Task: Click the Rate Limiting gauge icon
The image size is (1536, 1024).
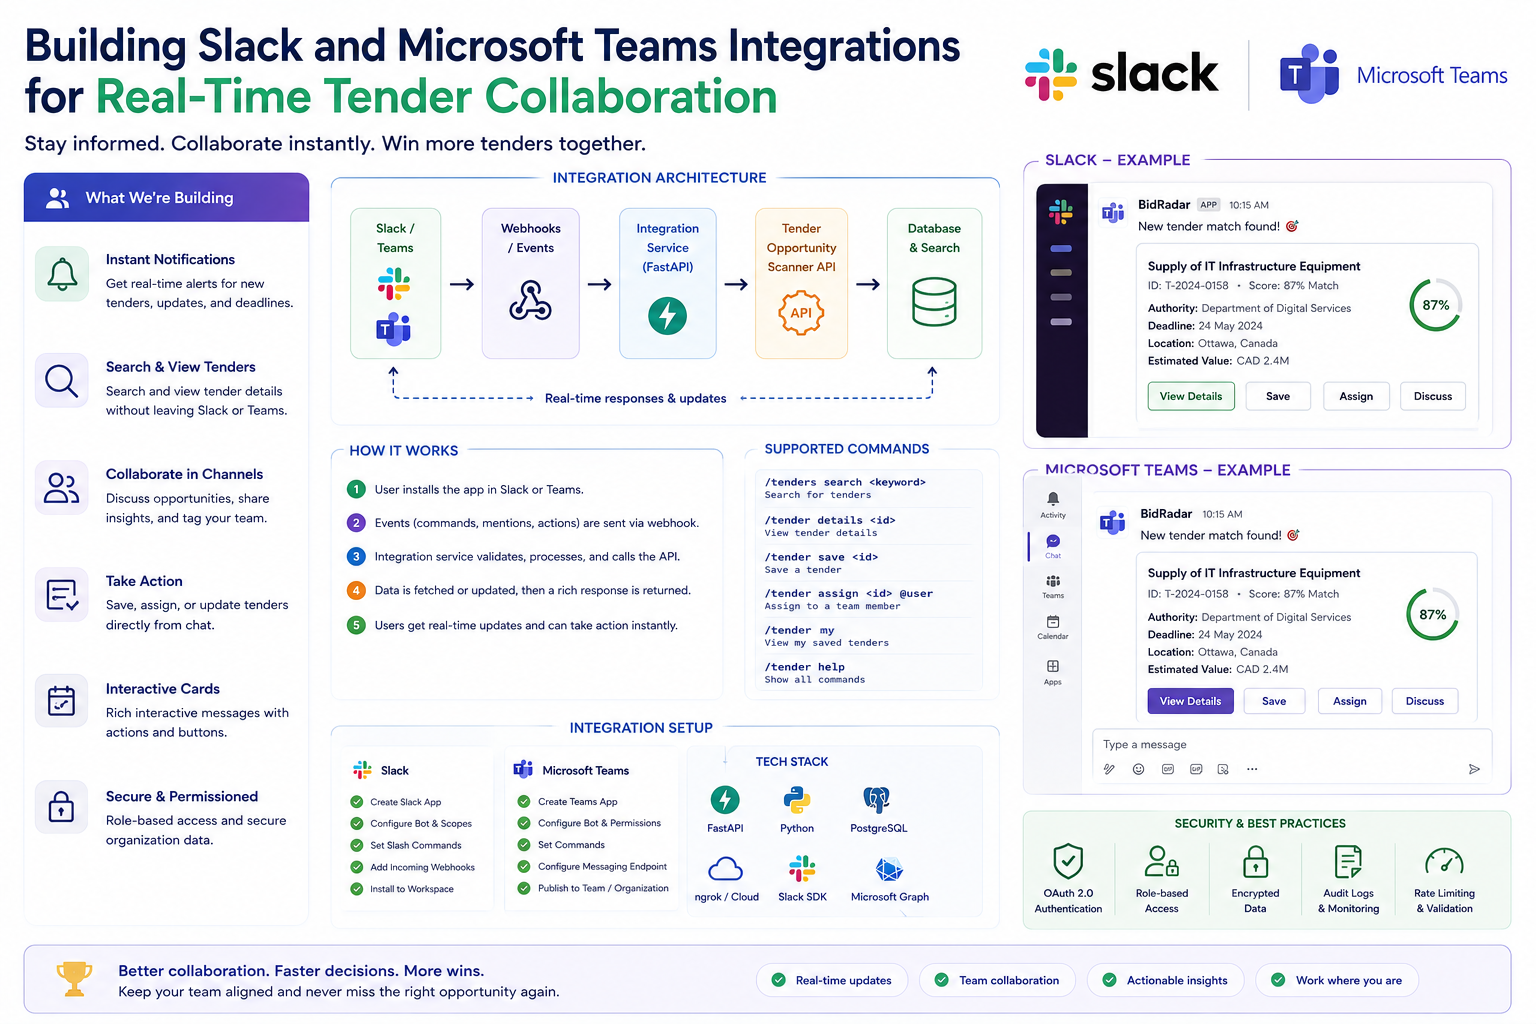Action: [x=1444, y=861]
